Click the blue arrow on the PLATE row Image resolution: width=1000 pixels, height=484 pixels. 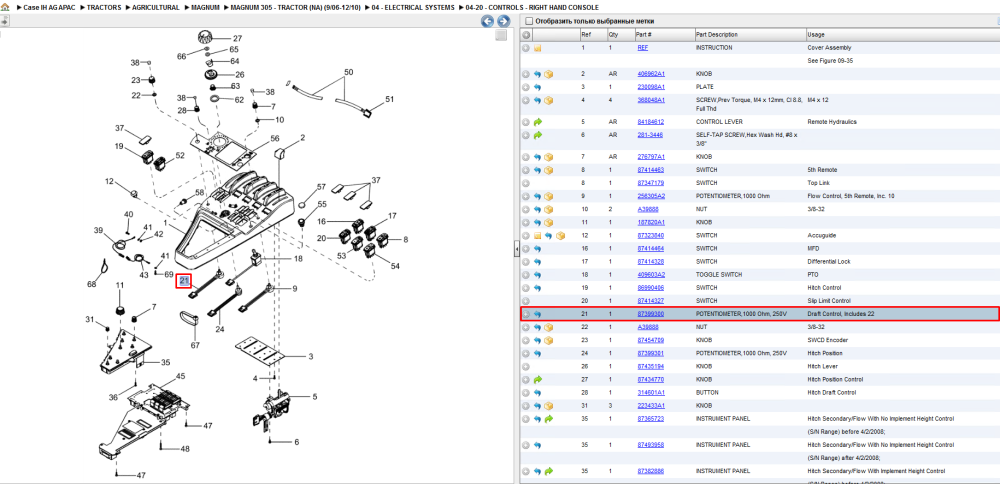point(537,87)
